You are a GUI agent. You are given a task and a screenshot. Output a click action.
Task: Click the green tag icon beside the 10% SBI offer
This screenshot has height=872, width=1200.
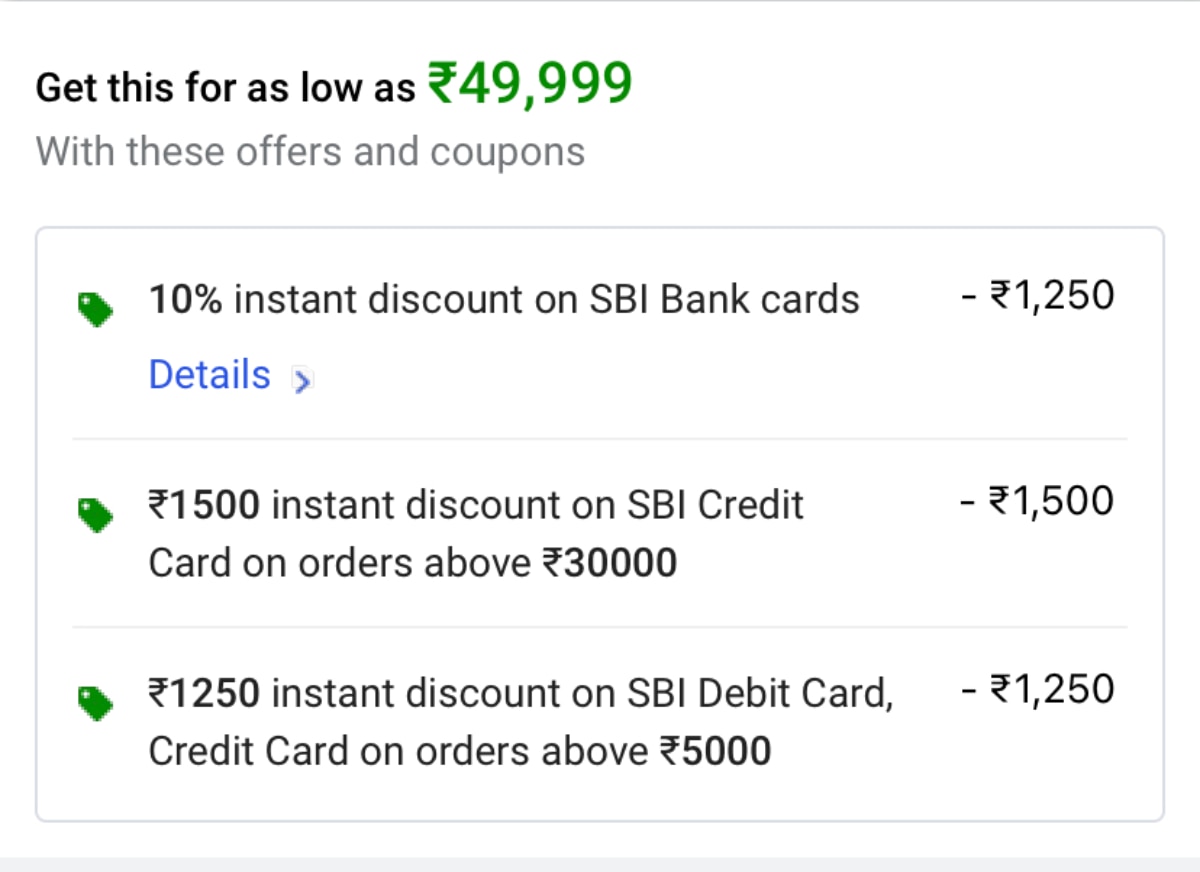tap(95, 309)
